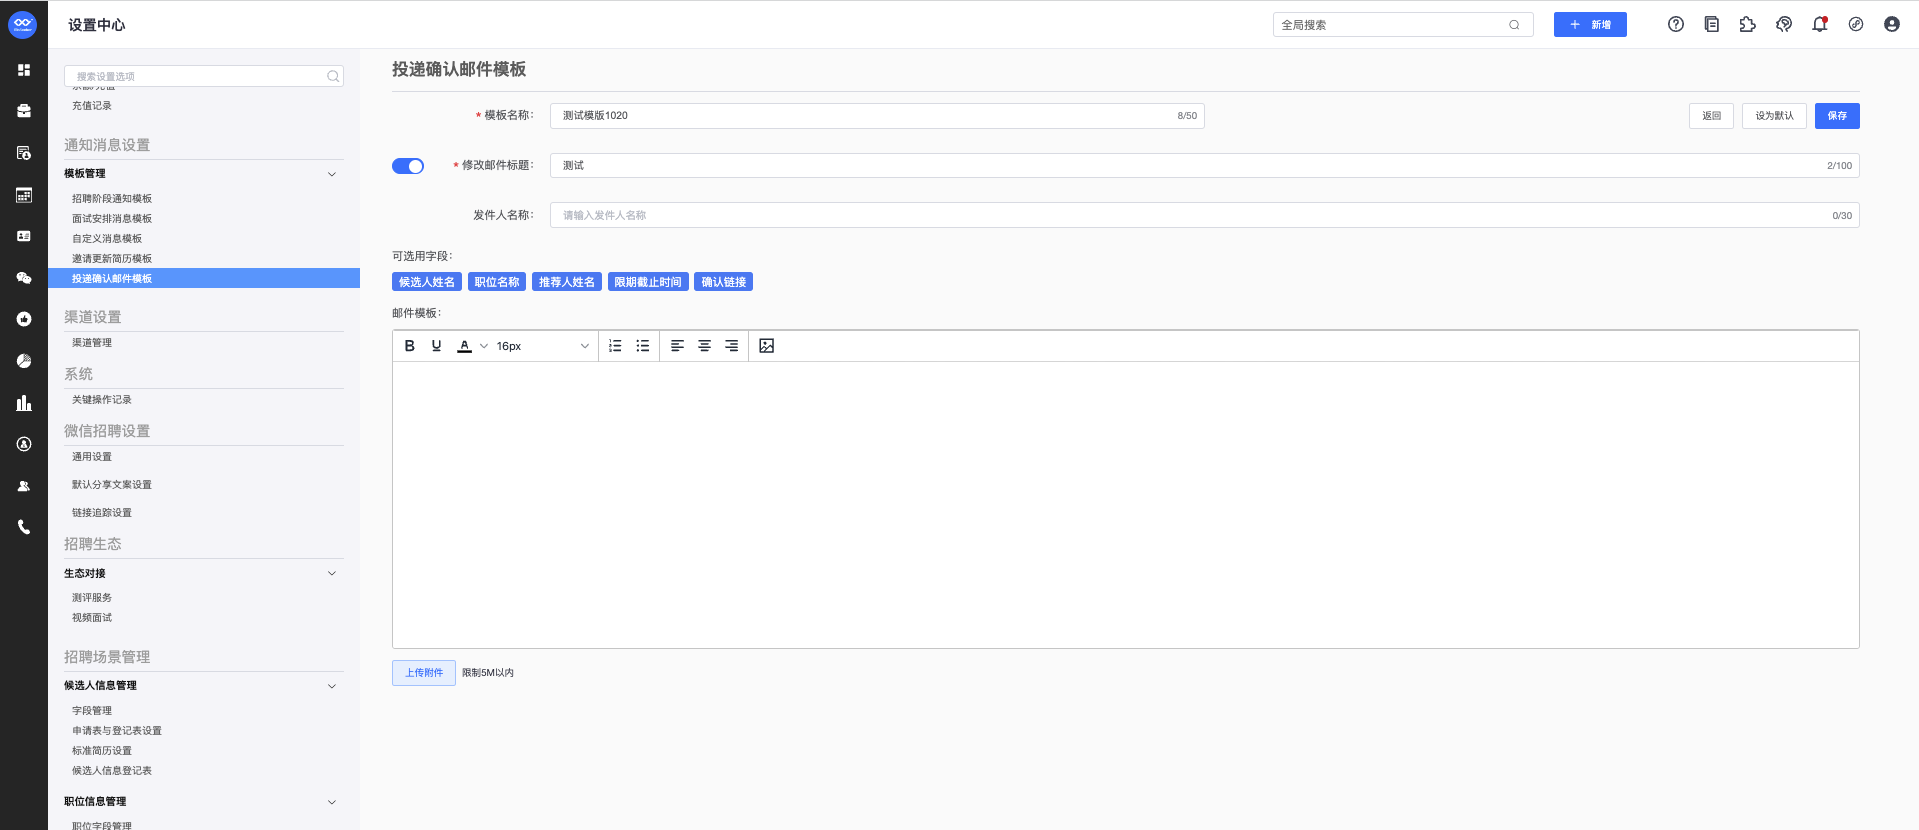This screenshot has height=830, width=1919.
Task: Open the documents icon in top bar
Action: point(1712,24)
